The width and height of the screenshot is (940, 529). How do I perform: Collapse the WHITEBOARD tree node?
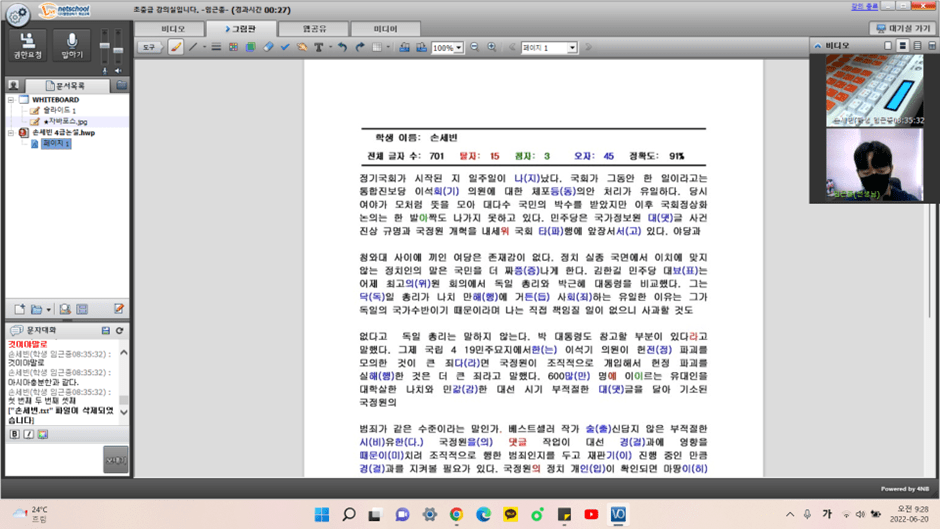[11, 100]
